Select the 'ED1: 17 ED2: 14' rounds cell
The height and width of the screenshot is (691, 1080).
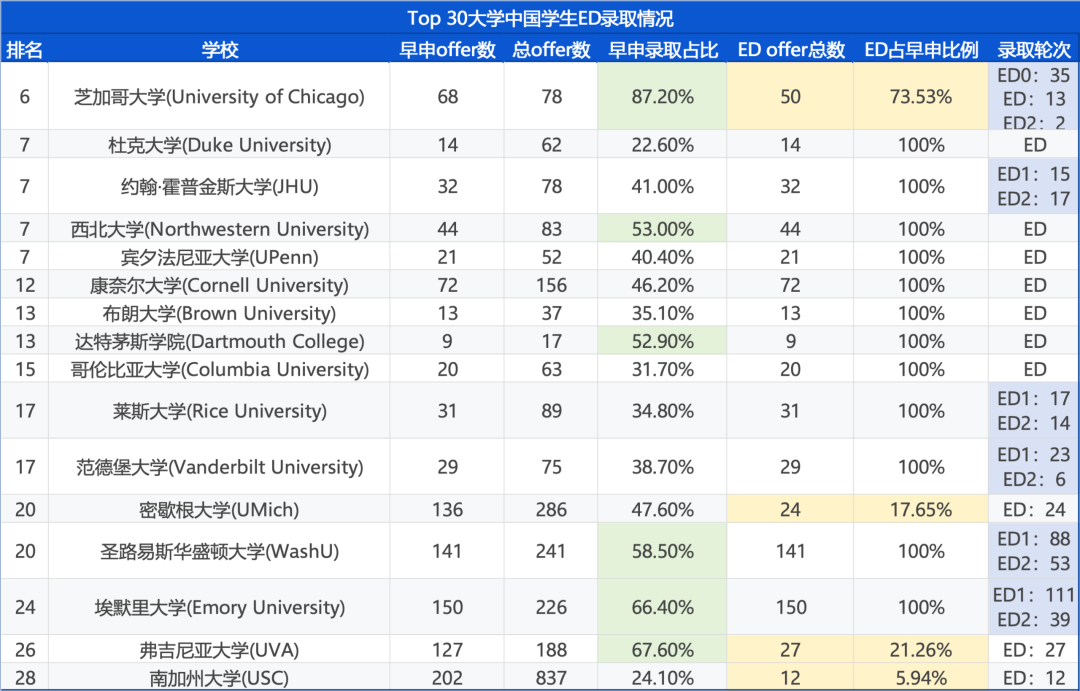(1034, 411)
